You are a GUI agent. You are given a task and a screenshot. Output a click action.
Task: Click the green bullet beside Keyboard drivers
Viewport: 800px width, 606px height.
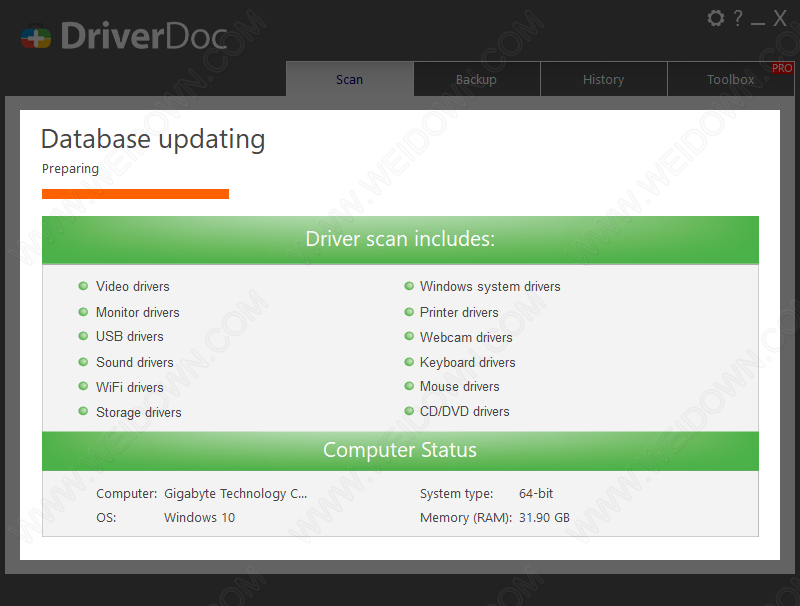[409, 362]
